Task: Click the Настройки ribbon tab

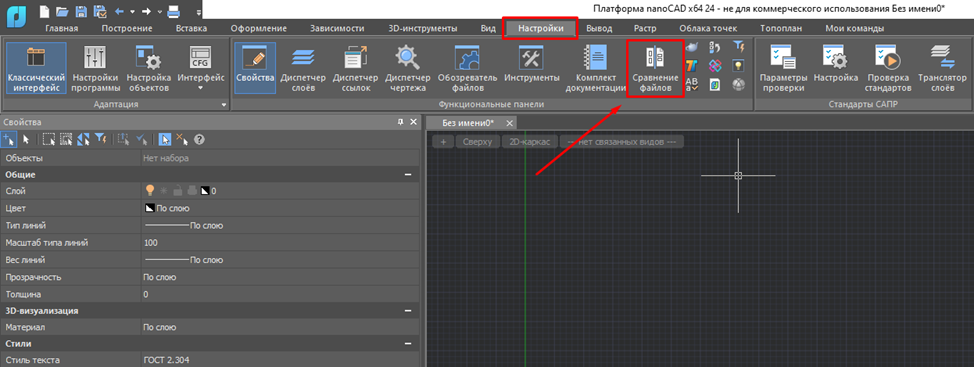Action: coord(540,29)
